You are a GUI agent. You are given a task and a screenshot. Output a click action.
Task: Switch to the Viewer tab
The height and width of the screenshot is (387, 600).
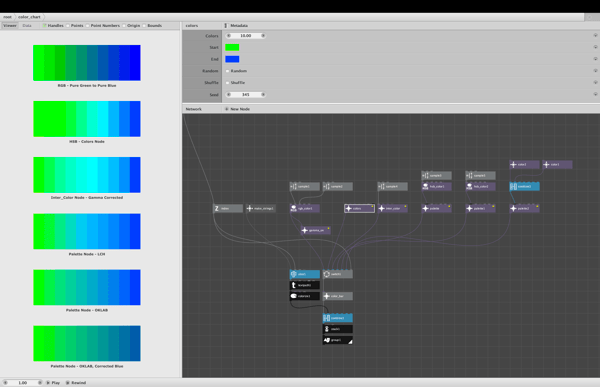[10, 26]
